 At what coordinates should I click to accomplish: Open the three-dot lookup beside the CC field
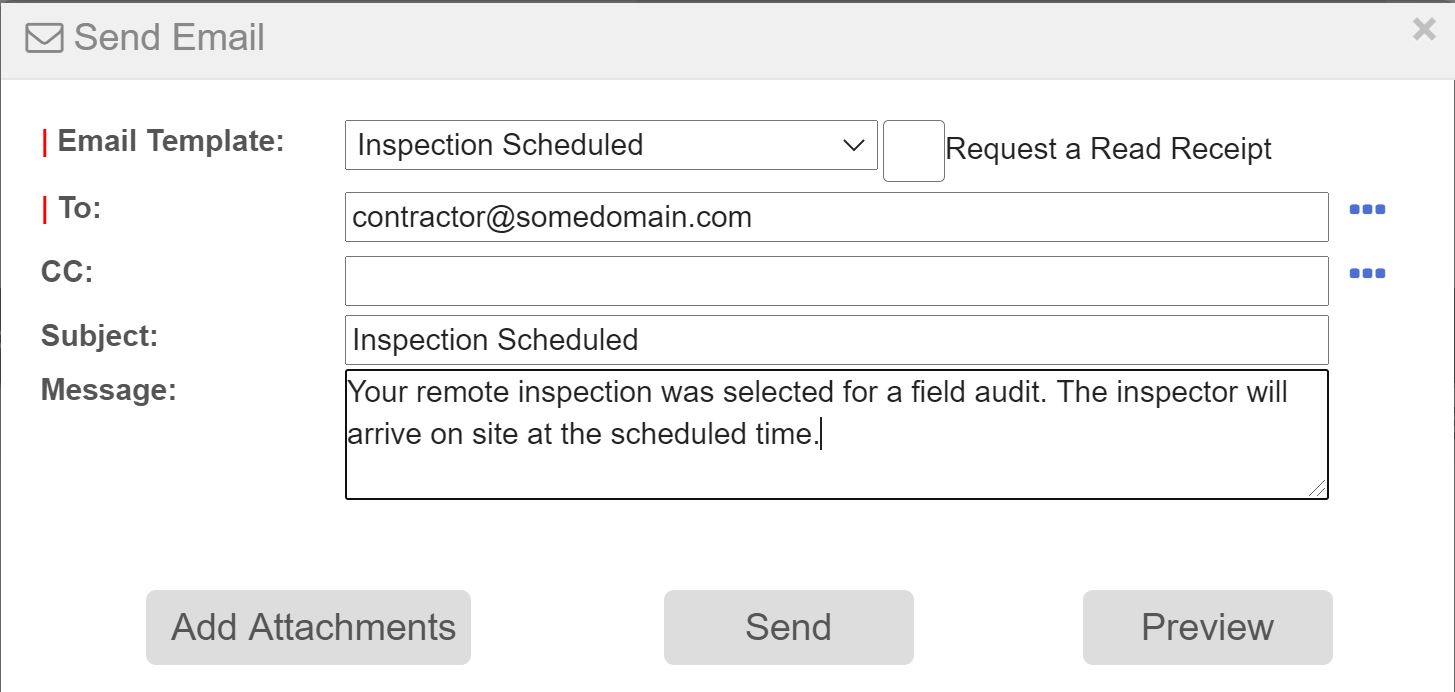pos(1366,274)
